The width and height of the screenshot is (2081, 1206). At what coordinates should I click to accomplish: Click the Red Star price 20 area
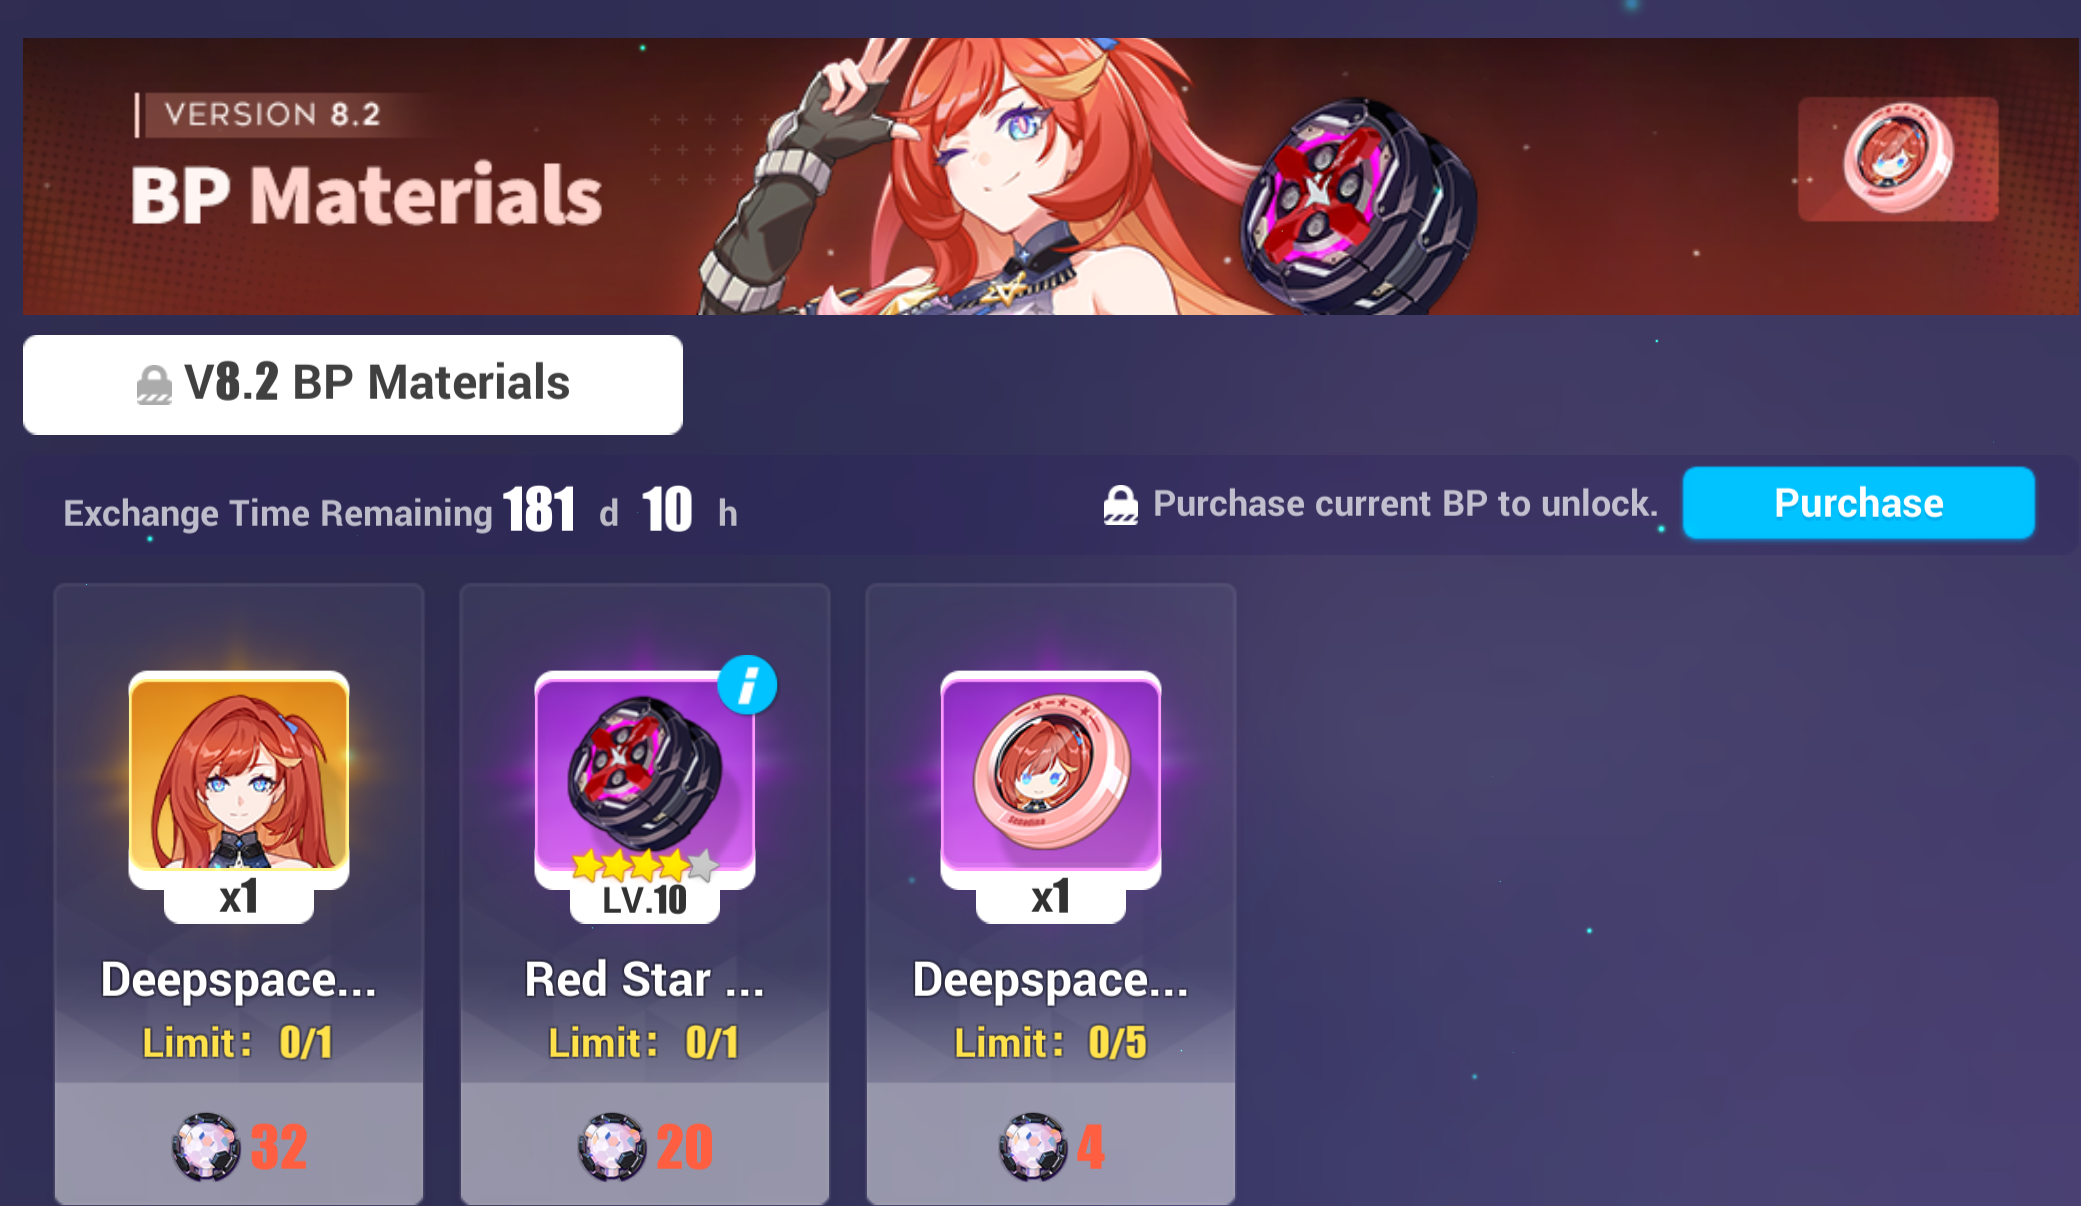[x=645, y=1145]
